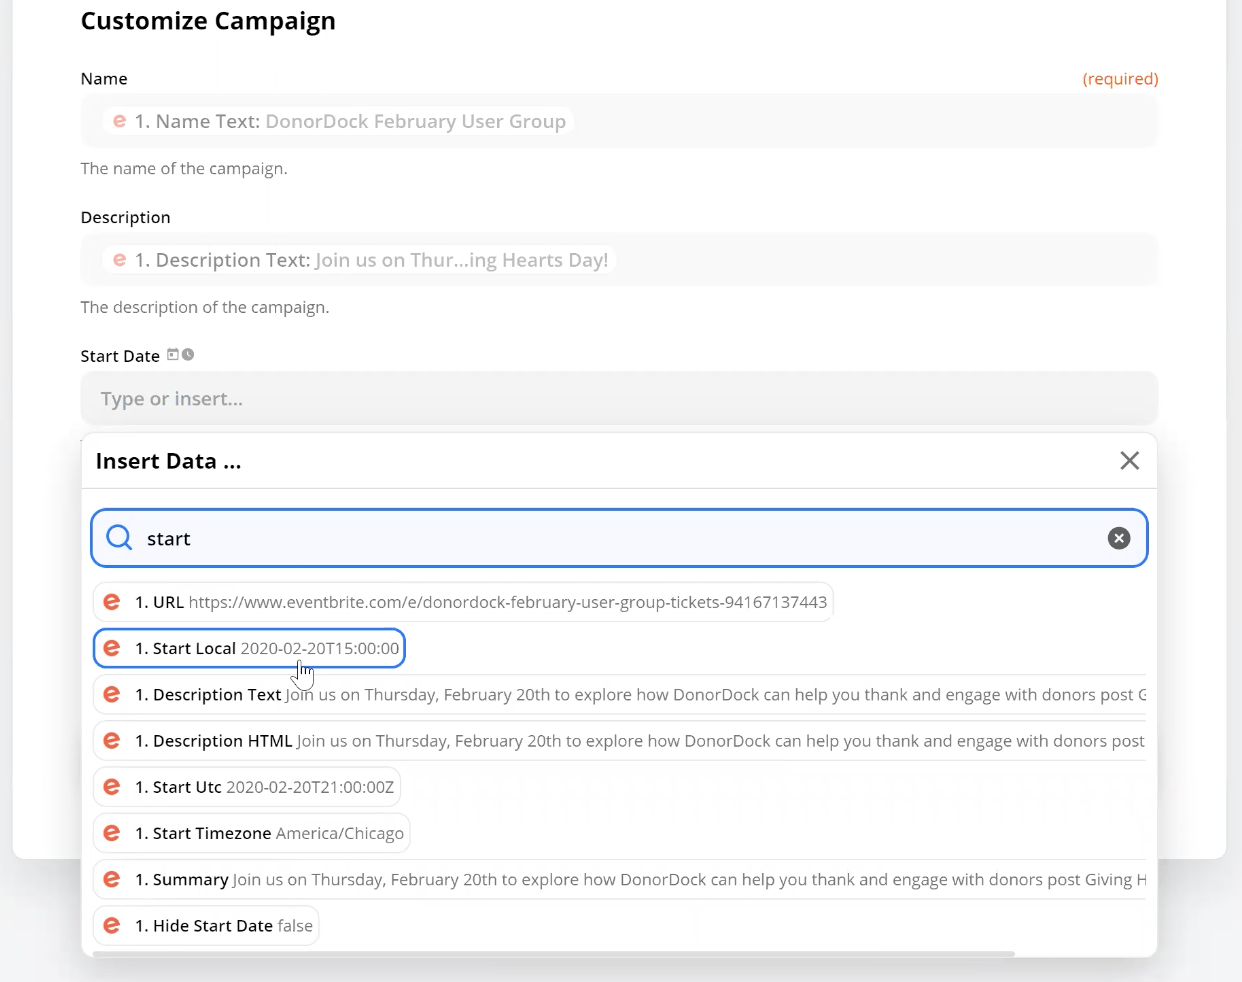
Task: Click the 'Description' field label
Action: [126, 218]
